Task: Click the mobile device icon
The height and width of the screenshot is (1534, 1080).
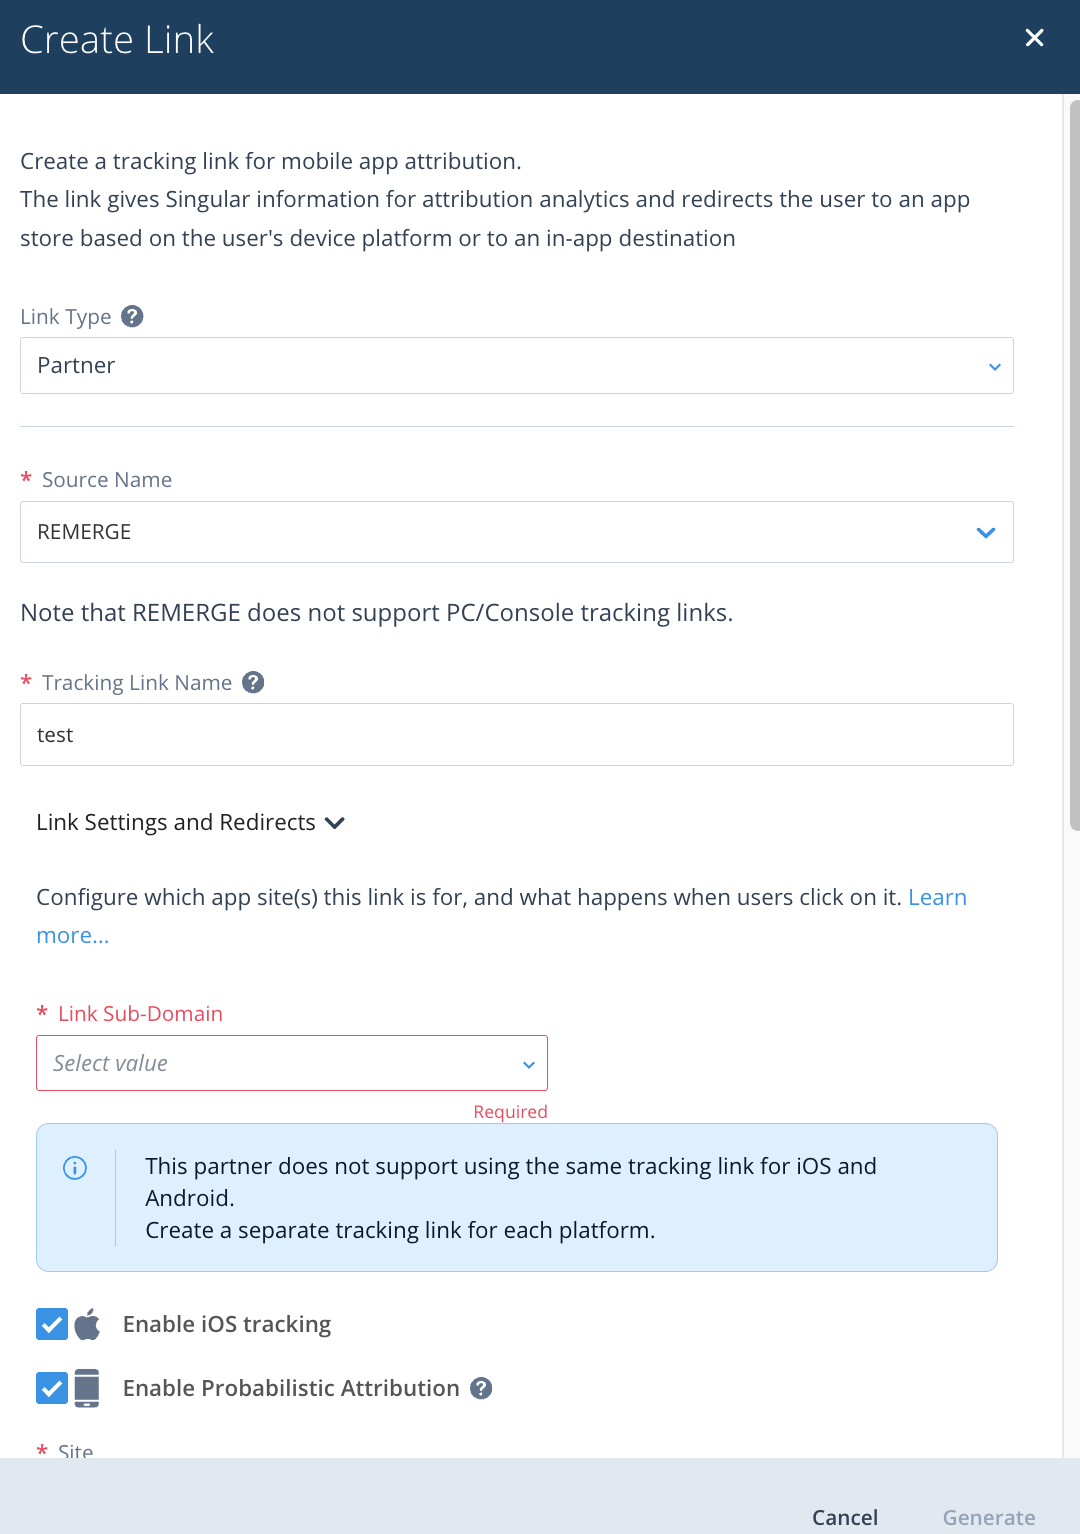Action: [87, 1388]
